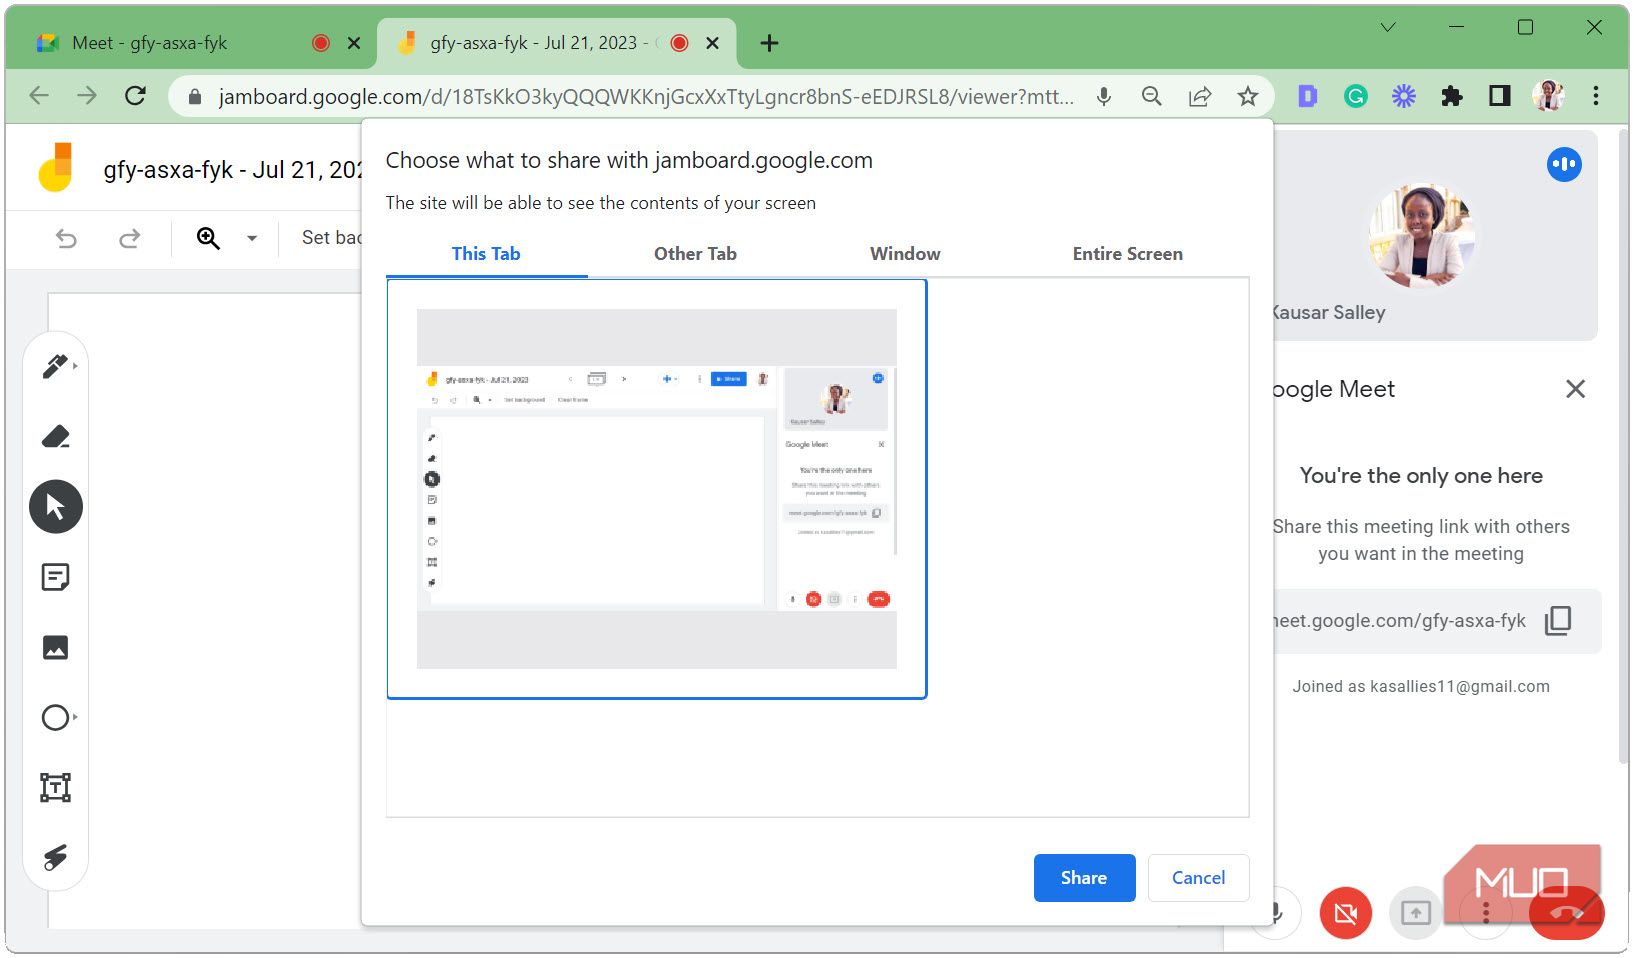Toggle the Present now screen-share control
This screenshot has height=958, width=1634.
coord(1415,913)
